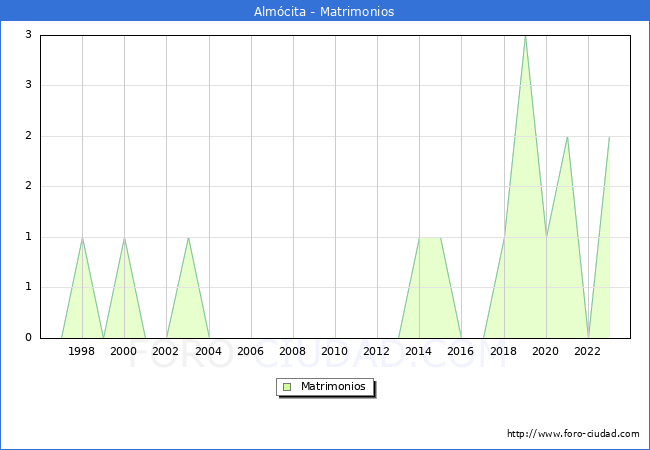Click the highest peak at year 2019
Viewport: 650px width, 450px height.
click(x=525, y=36)
